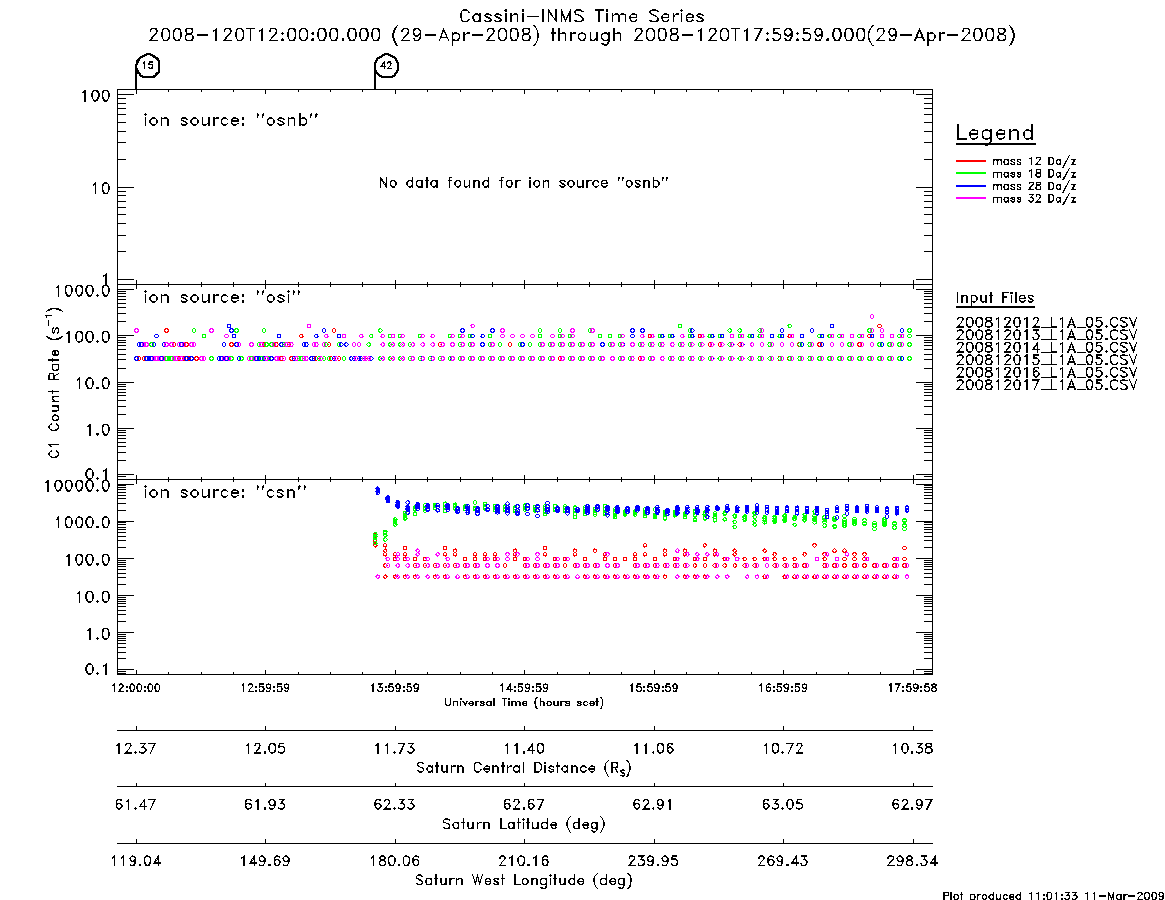The width and height of the screenshot is (1165, 900).
Task: Click the 17:59:58 time tick label
Action: click(912, 688)
